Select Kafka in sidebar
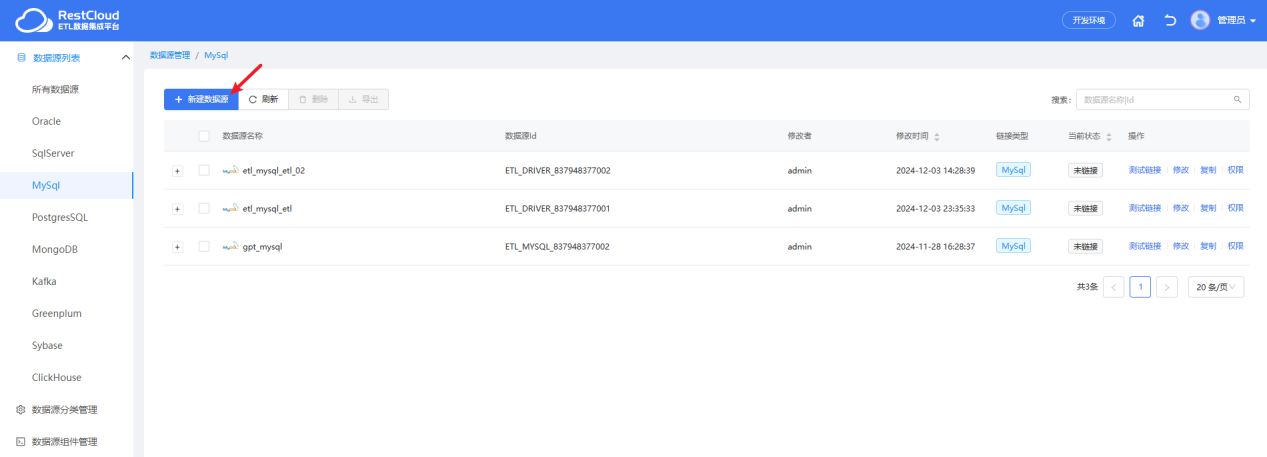Screen dimensions: 1267x457 [x=66, y=281]
